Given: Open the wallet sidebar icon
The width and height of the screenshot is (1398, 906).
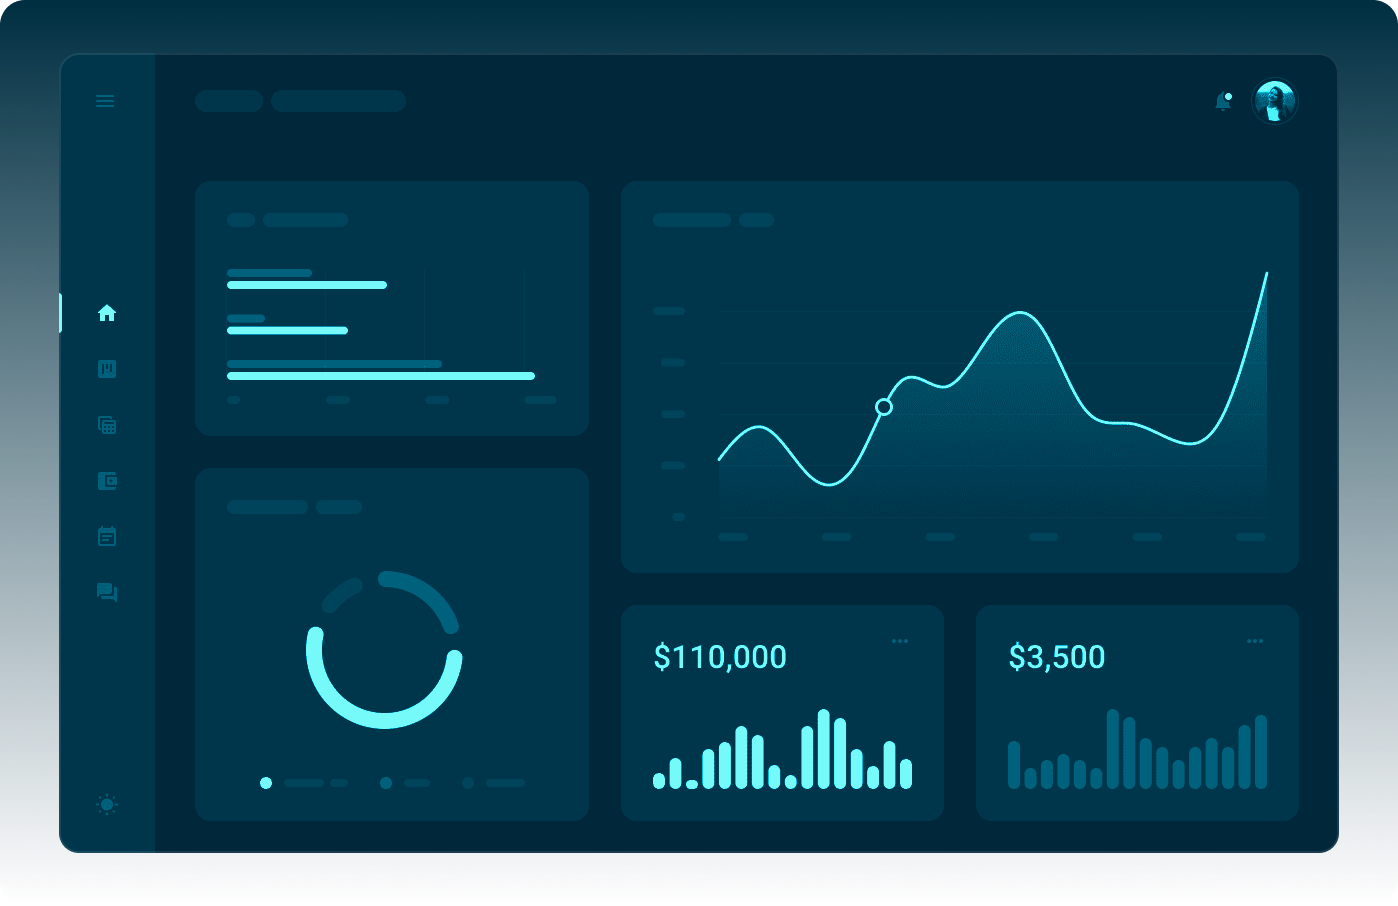Looking at the screenshot, I should [x=107, y=481].
